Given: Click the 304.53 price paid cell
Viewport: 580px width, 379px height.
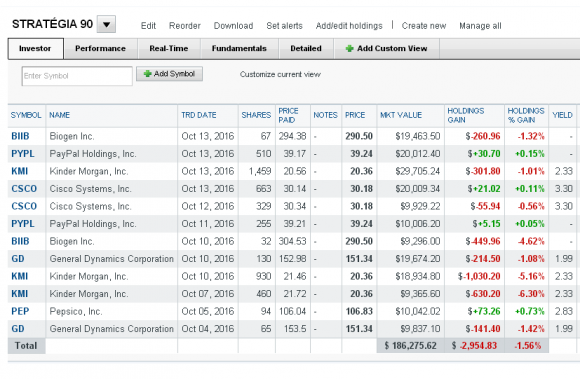Looking at the screenshot, I should (x=293, y=241).
